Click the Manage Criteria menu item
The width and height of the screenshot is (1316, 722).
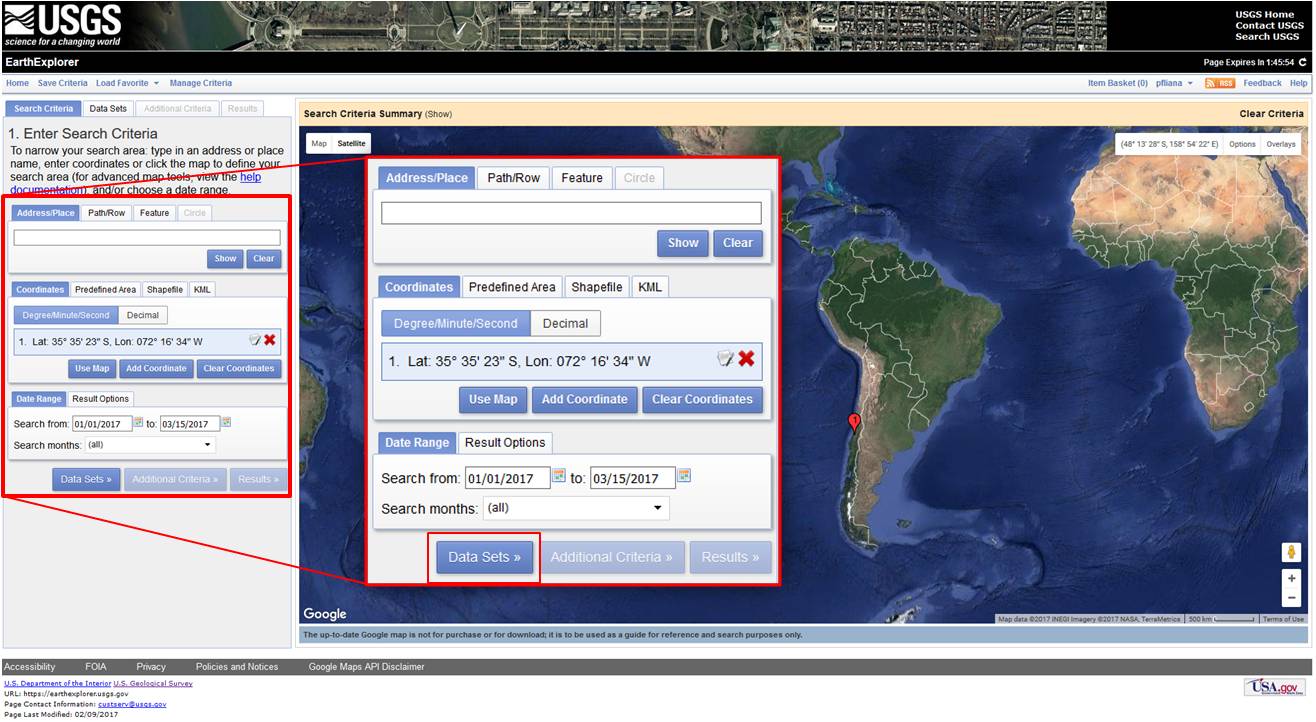(x=200, y=83)
